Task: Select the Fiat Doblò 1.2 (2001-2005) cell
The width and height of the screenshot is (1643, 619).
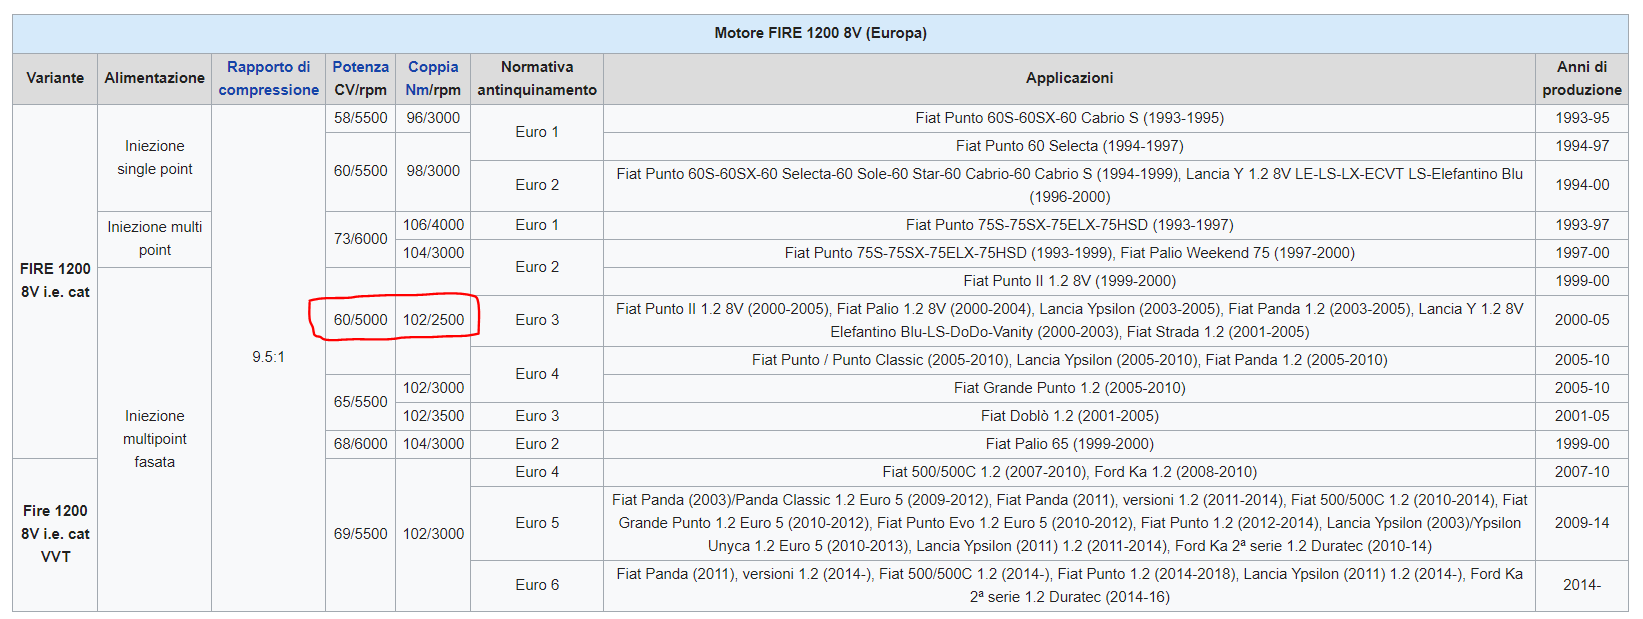Action: (1069, 416)
